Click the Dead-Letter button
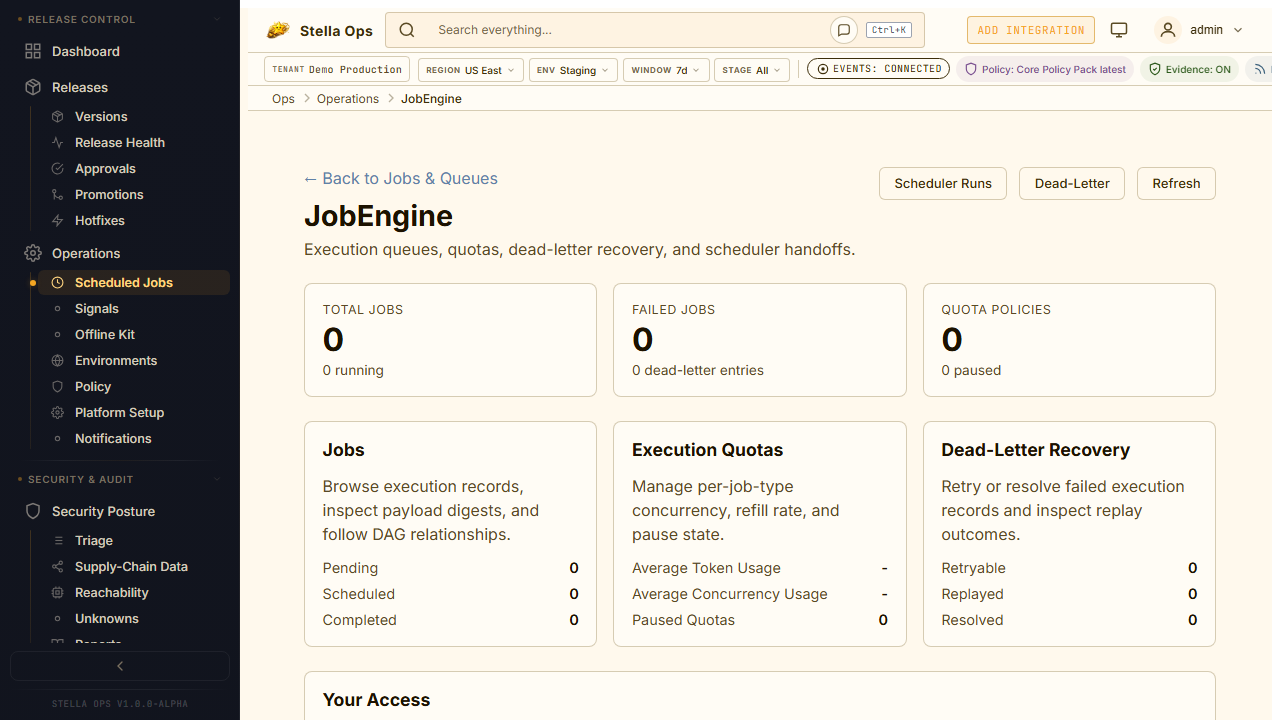 pos(1071,183)
